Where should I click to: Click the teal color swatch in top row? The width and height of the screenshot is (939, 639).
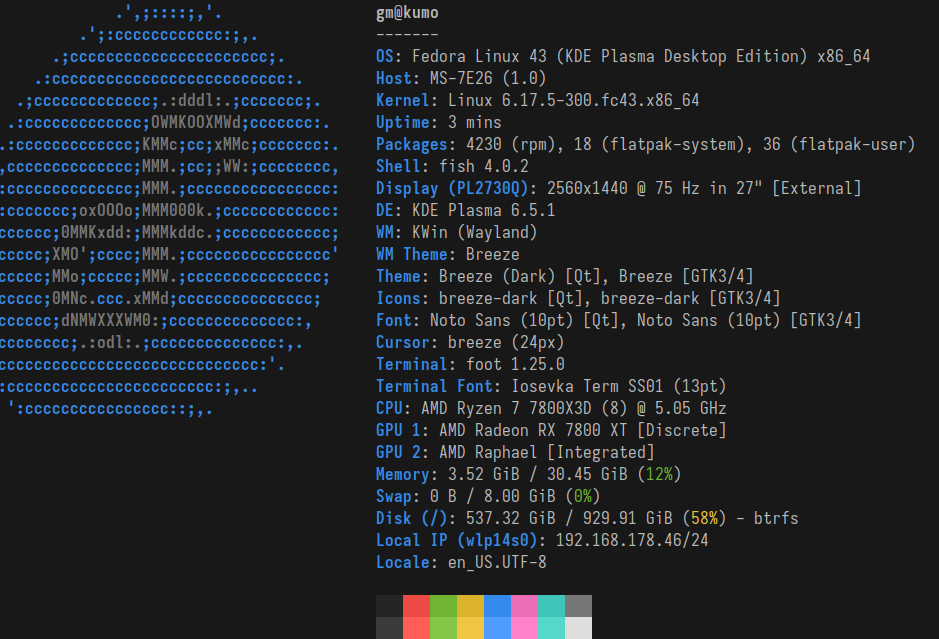pos(552,606)
